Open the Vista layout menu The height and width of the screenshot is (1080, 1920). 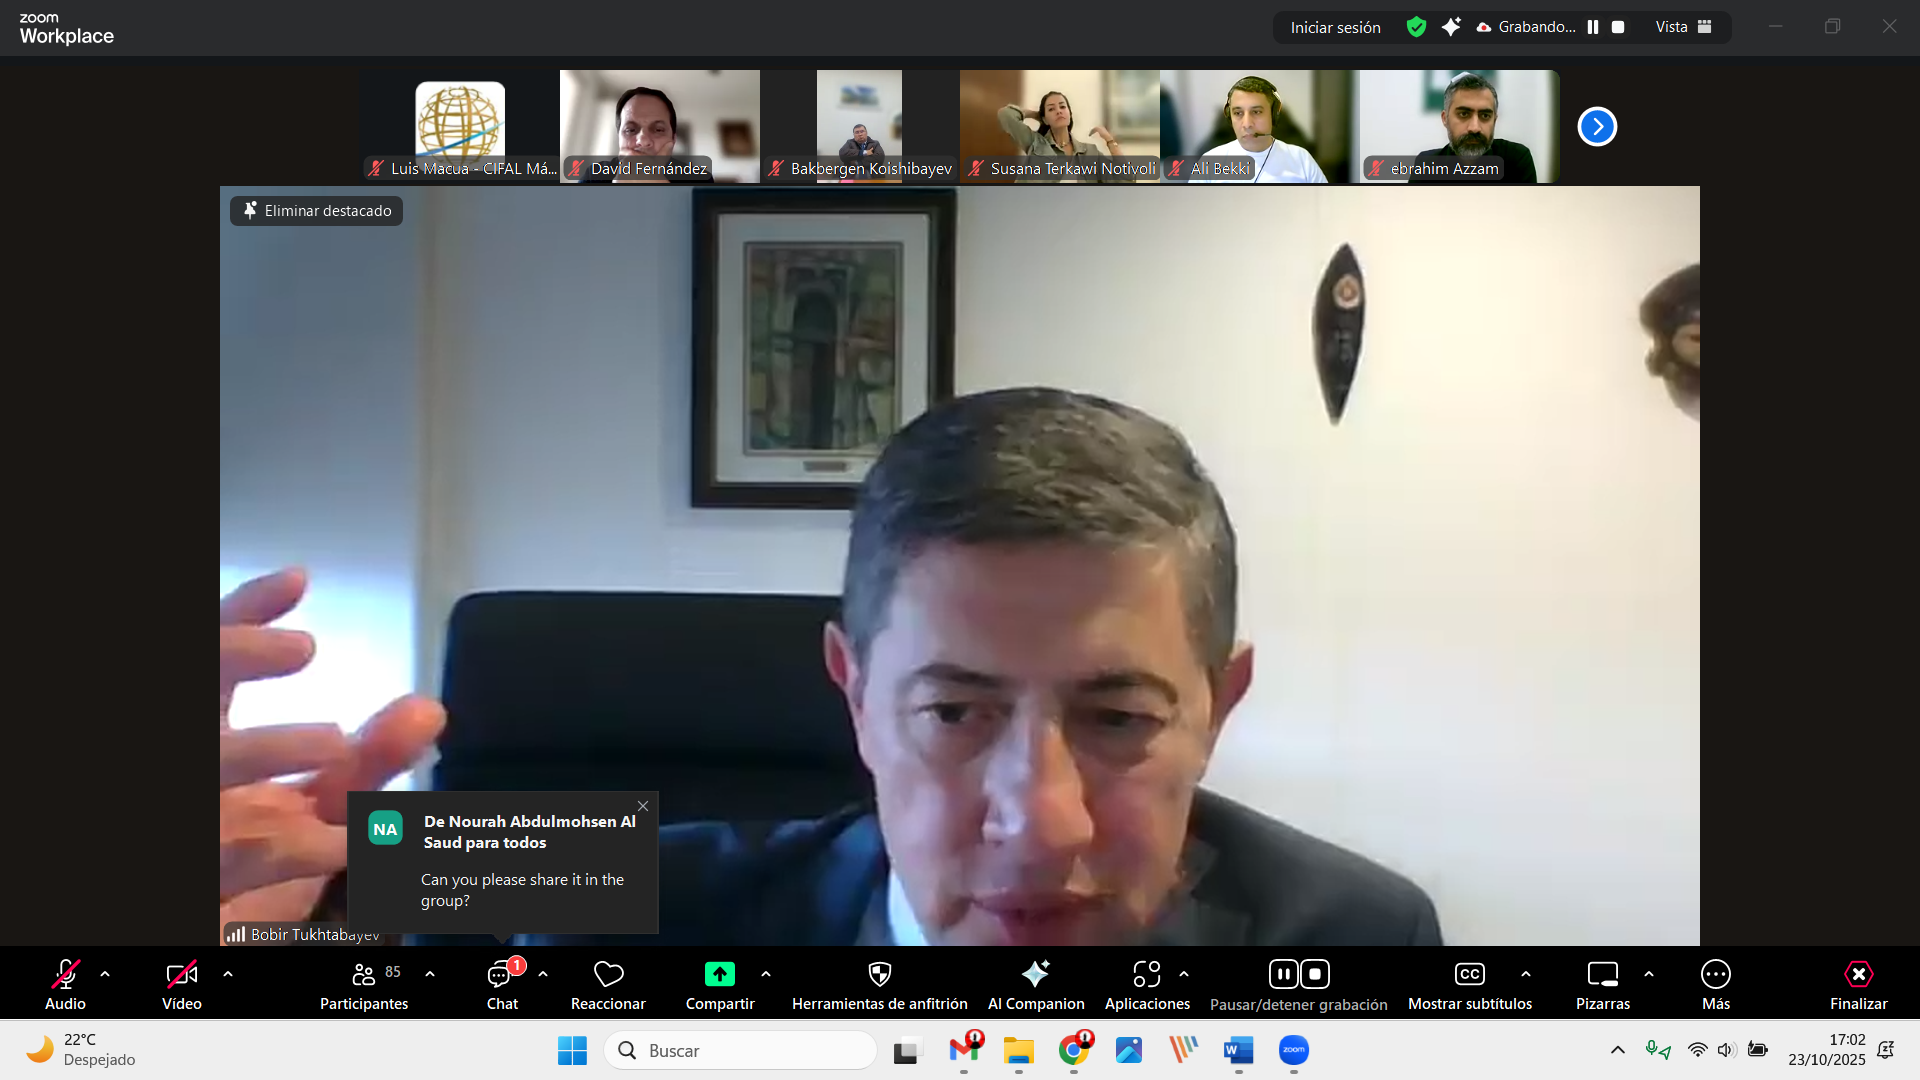[x=1683, y=27]
